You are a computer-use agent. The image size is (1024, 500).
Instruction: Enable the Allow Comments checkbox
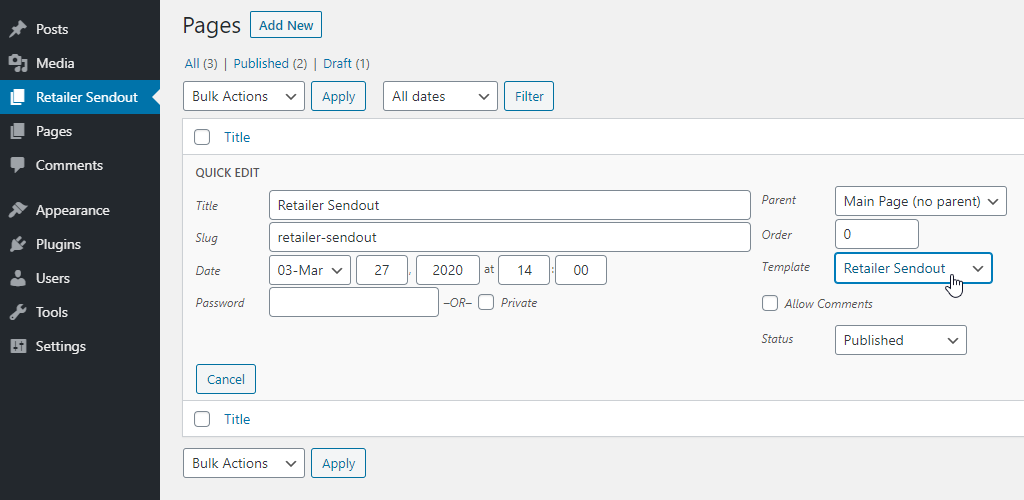point(770,304)
